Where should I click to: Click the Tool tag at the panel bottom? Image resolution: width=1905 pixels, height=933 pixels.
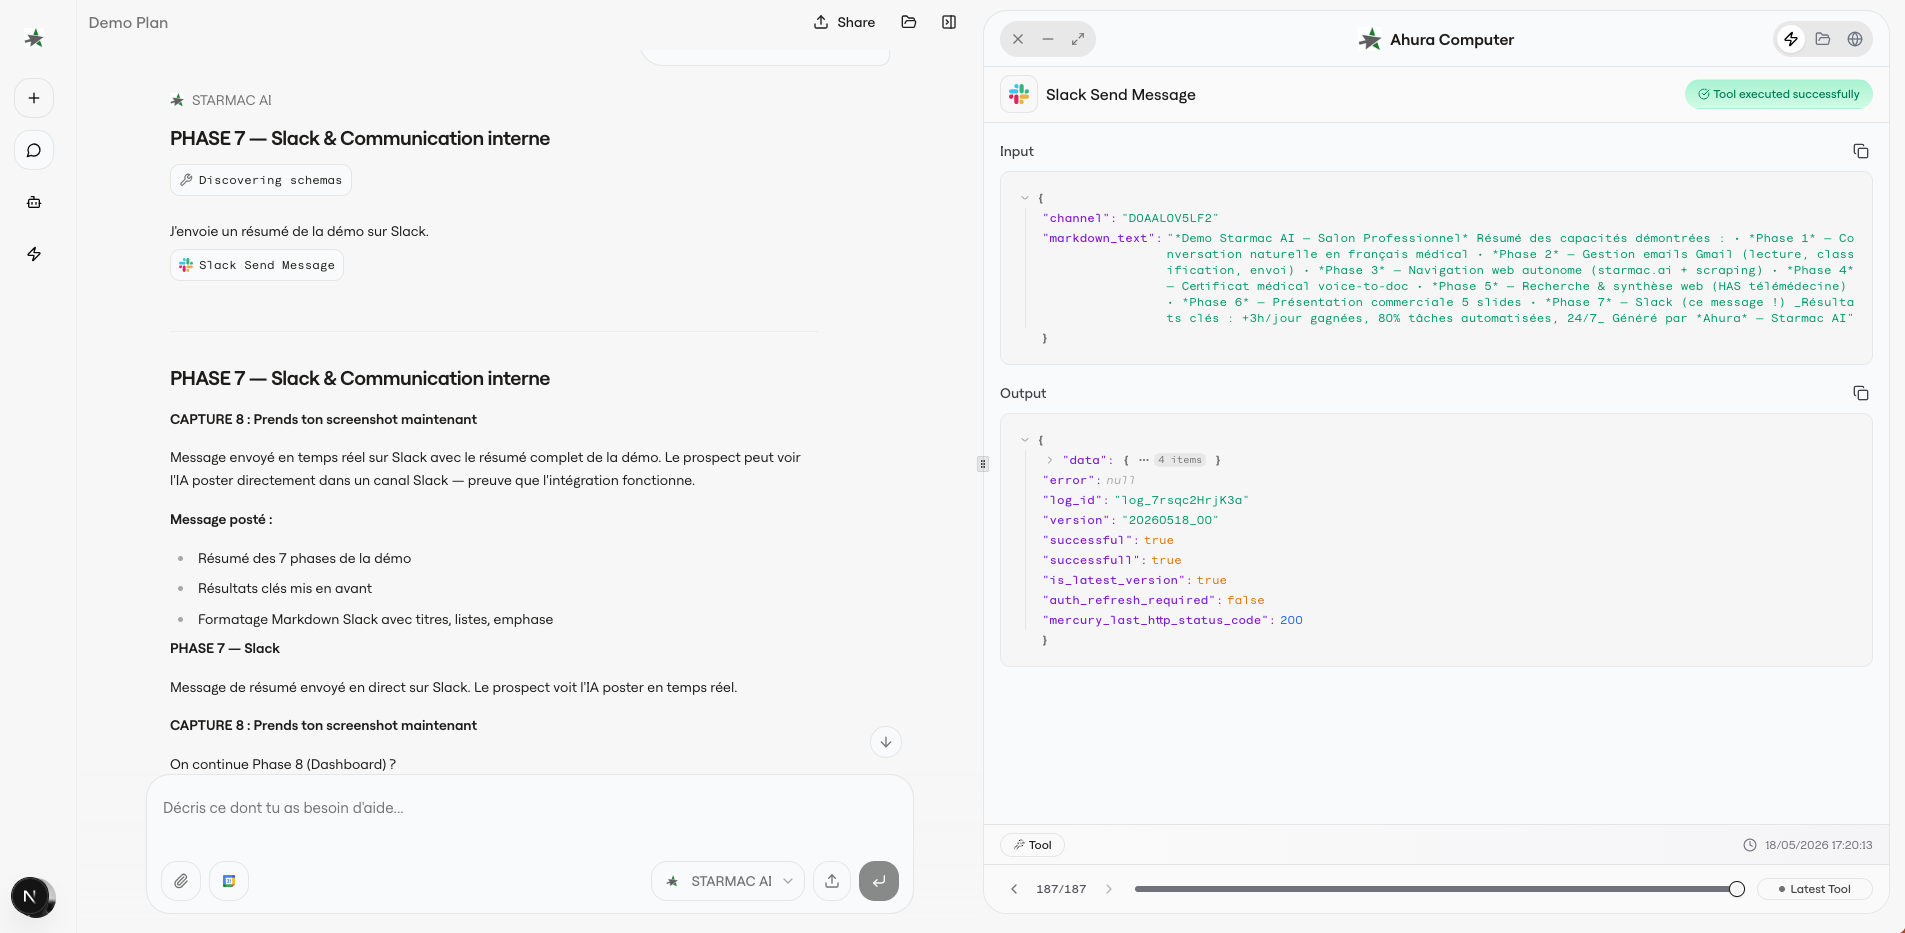[x=1033, y=845]
